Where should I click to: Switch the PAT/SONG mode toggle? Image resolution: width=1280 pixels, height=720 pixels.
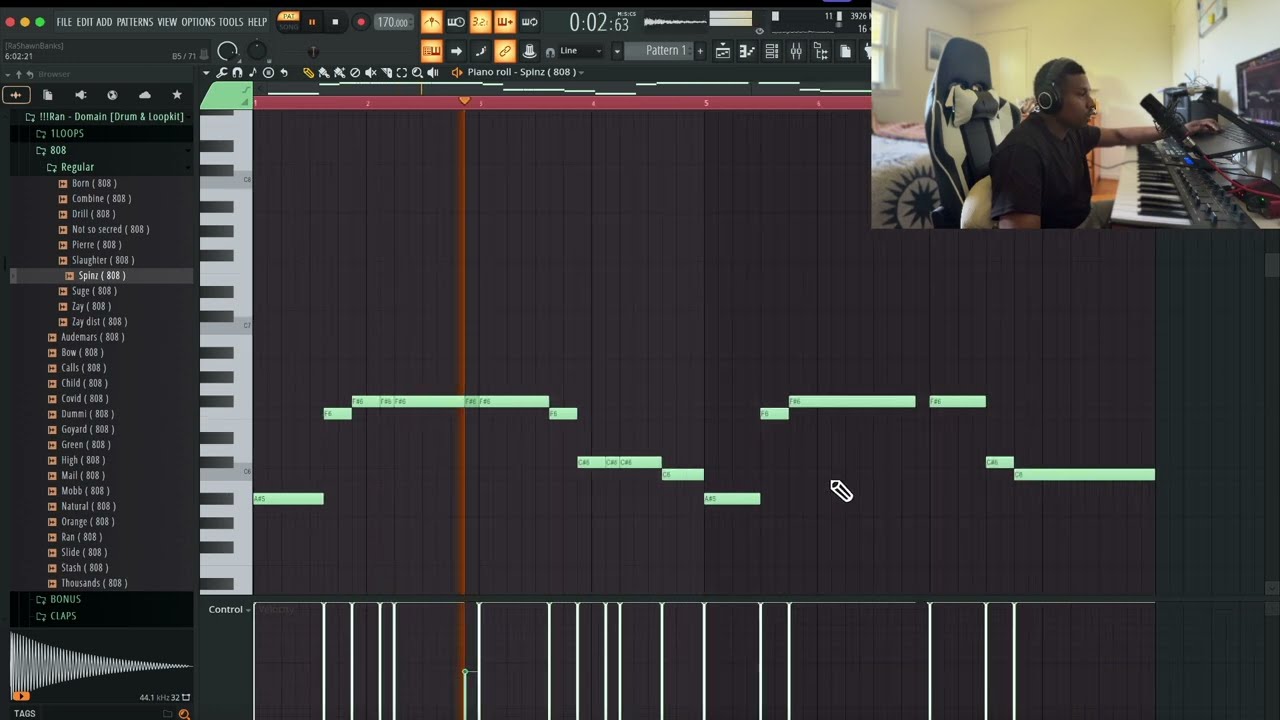click(289, 21)
